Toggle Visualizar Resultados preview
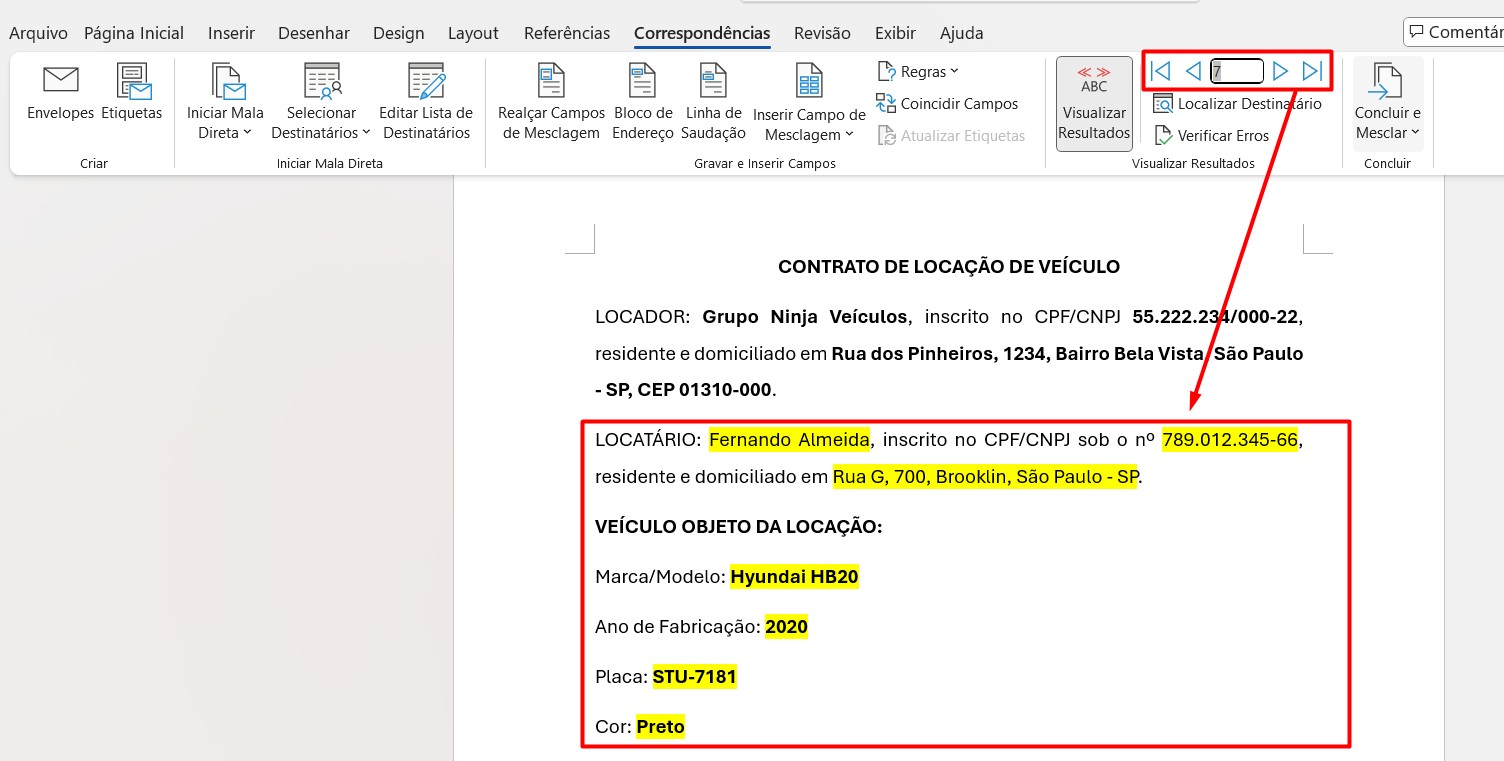Image resolution: width=1504 pixels, height=761 pixels. (1094, 104)
